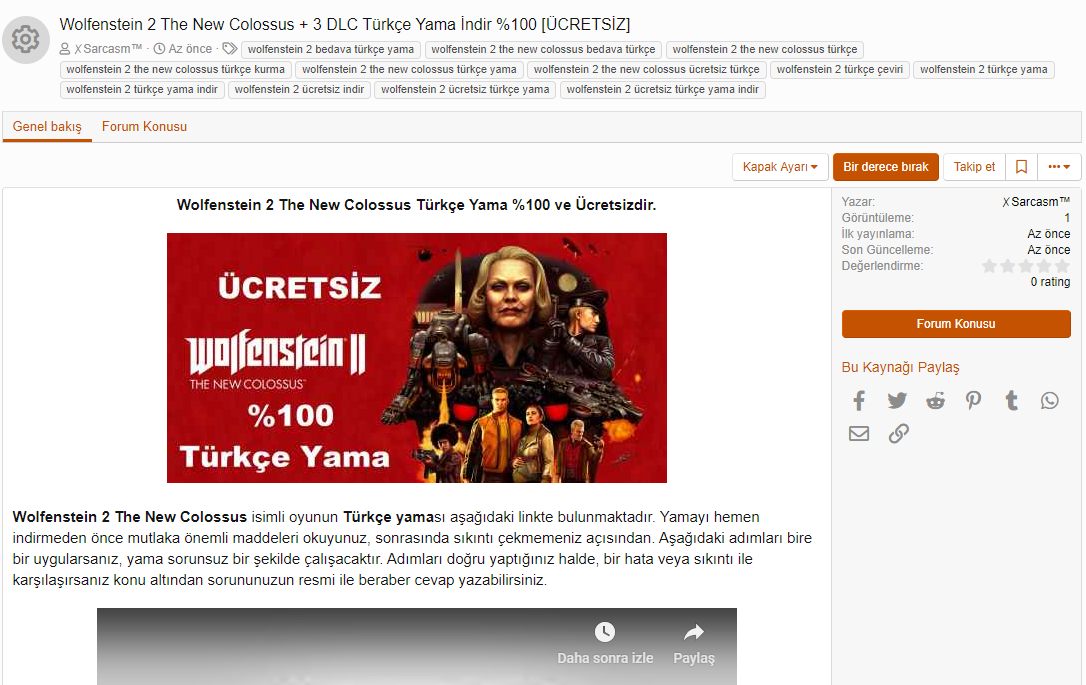This screenshot has height=685, width=1086.
Task: Click the gear resource icon
Action: [x=26, y=39]
